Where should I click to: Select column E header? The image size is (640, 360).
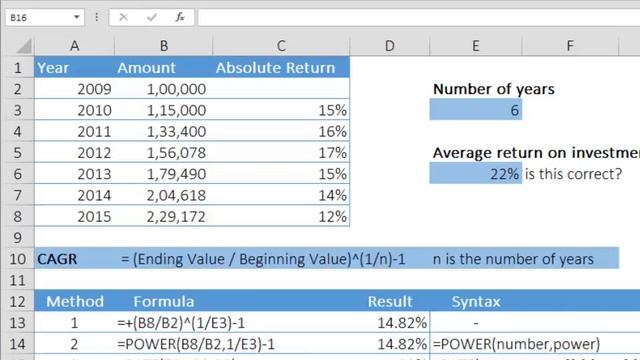pyautogui.click(x=476, y=46)
